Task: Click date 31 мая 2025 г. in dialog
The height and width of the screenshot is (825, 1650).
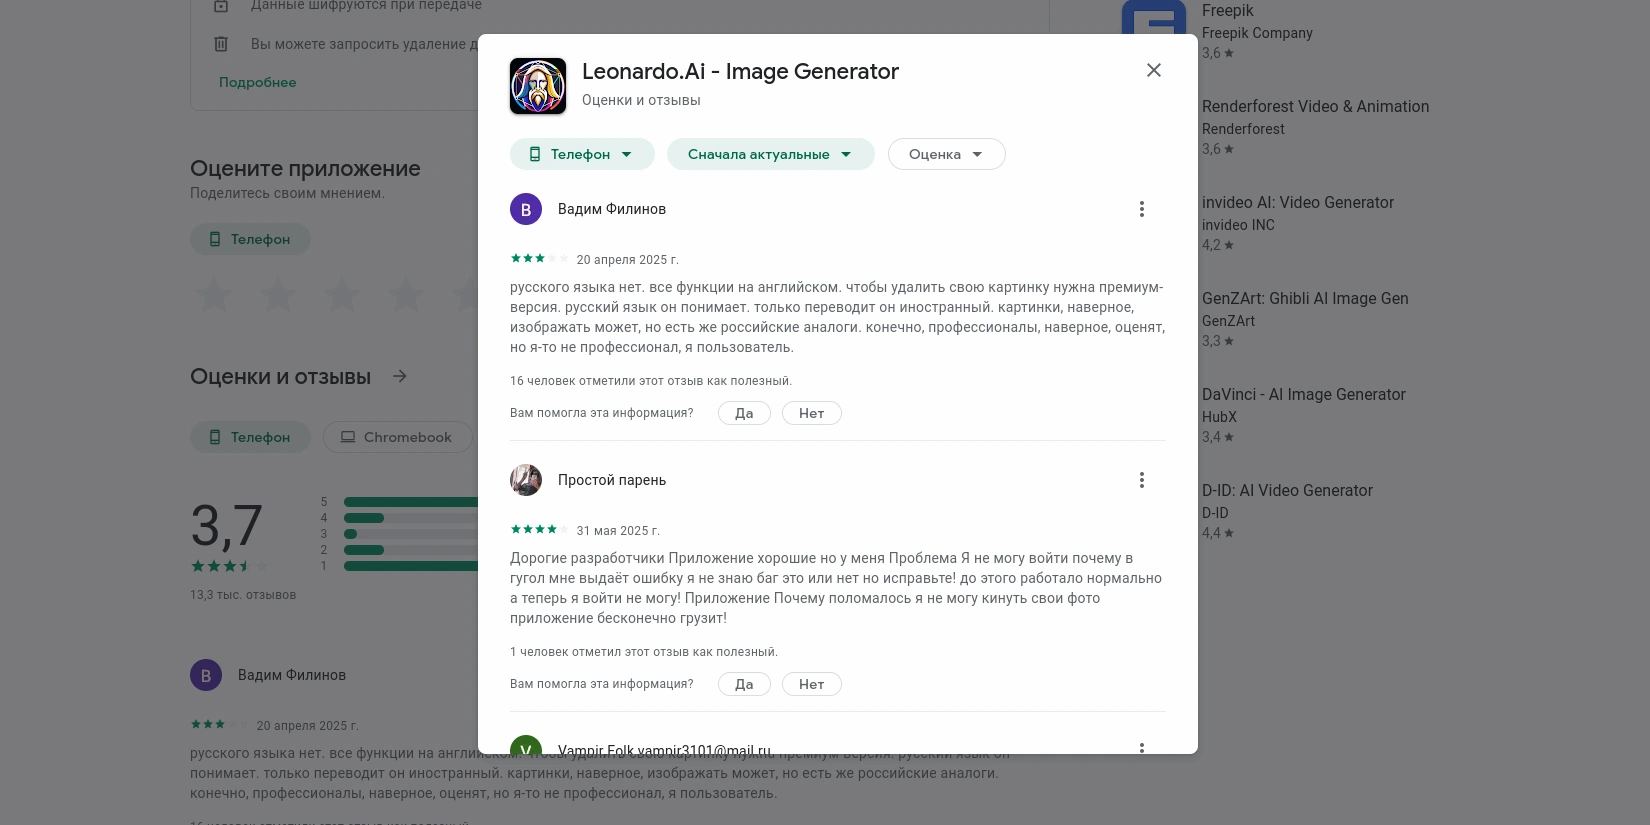Action: coord(618,531)
